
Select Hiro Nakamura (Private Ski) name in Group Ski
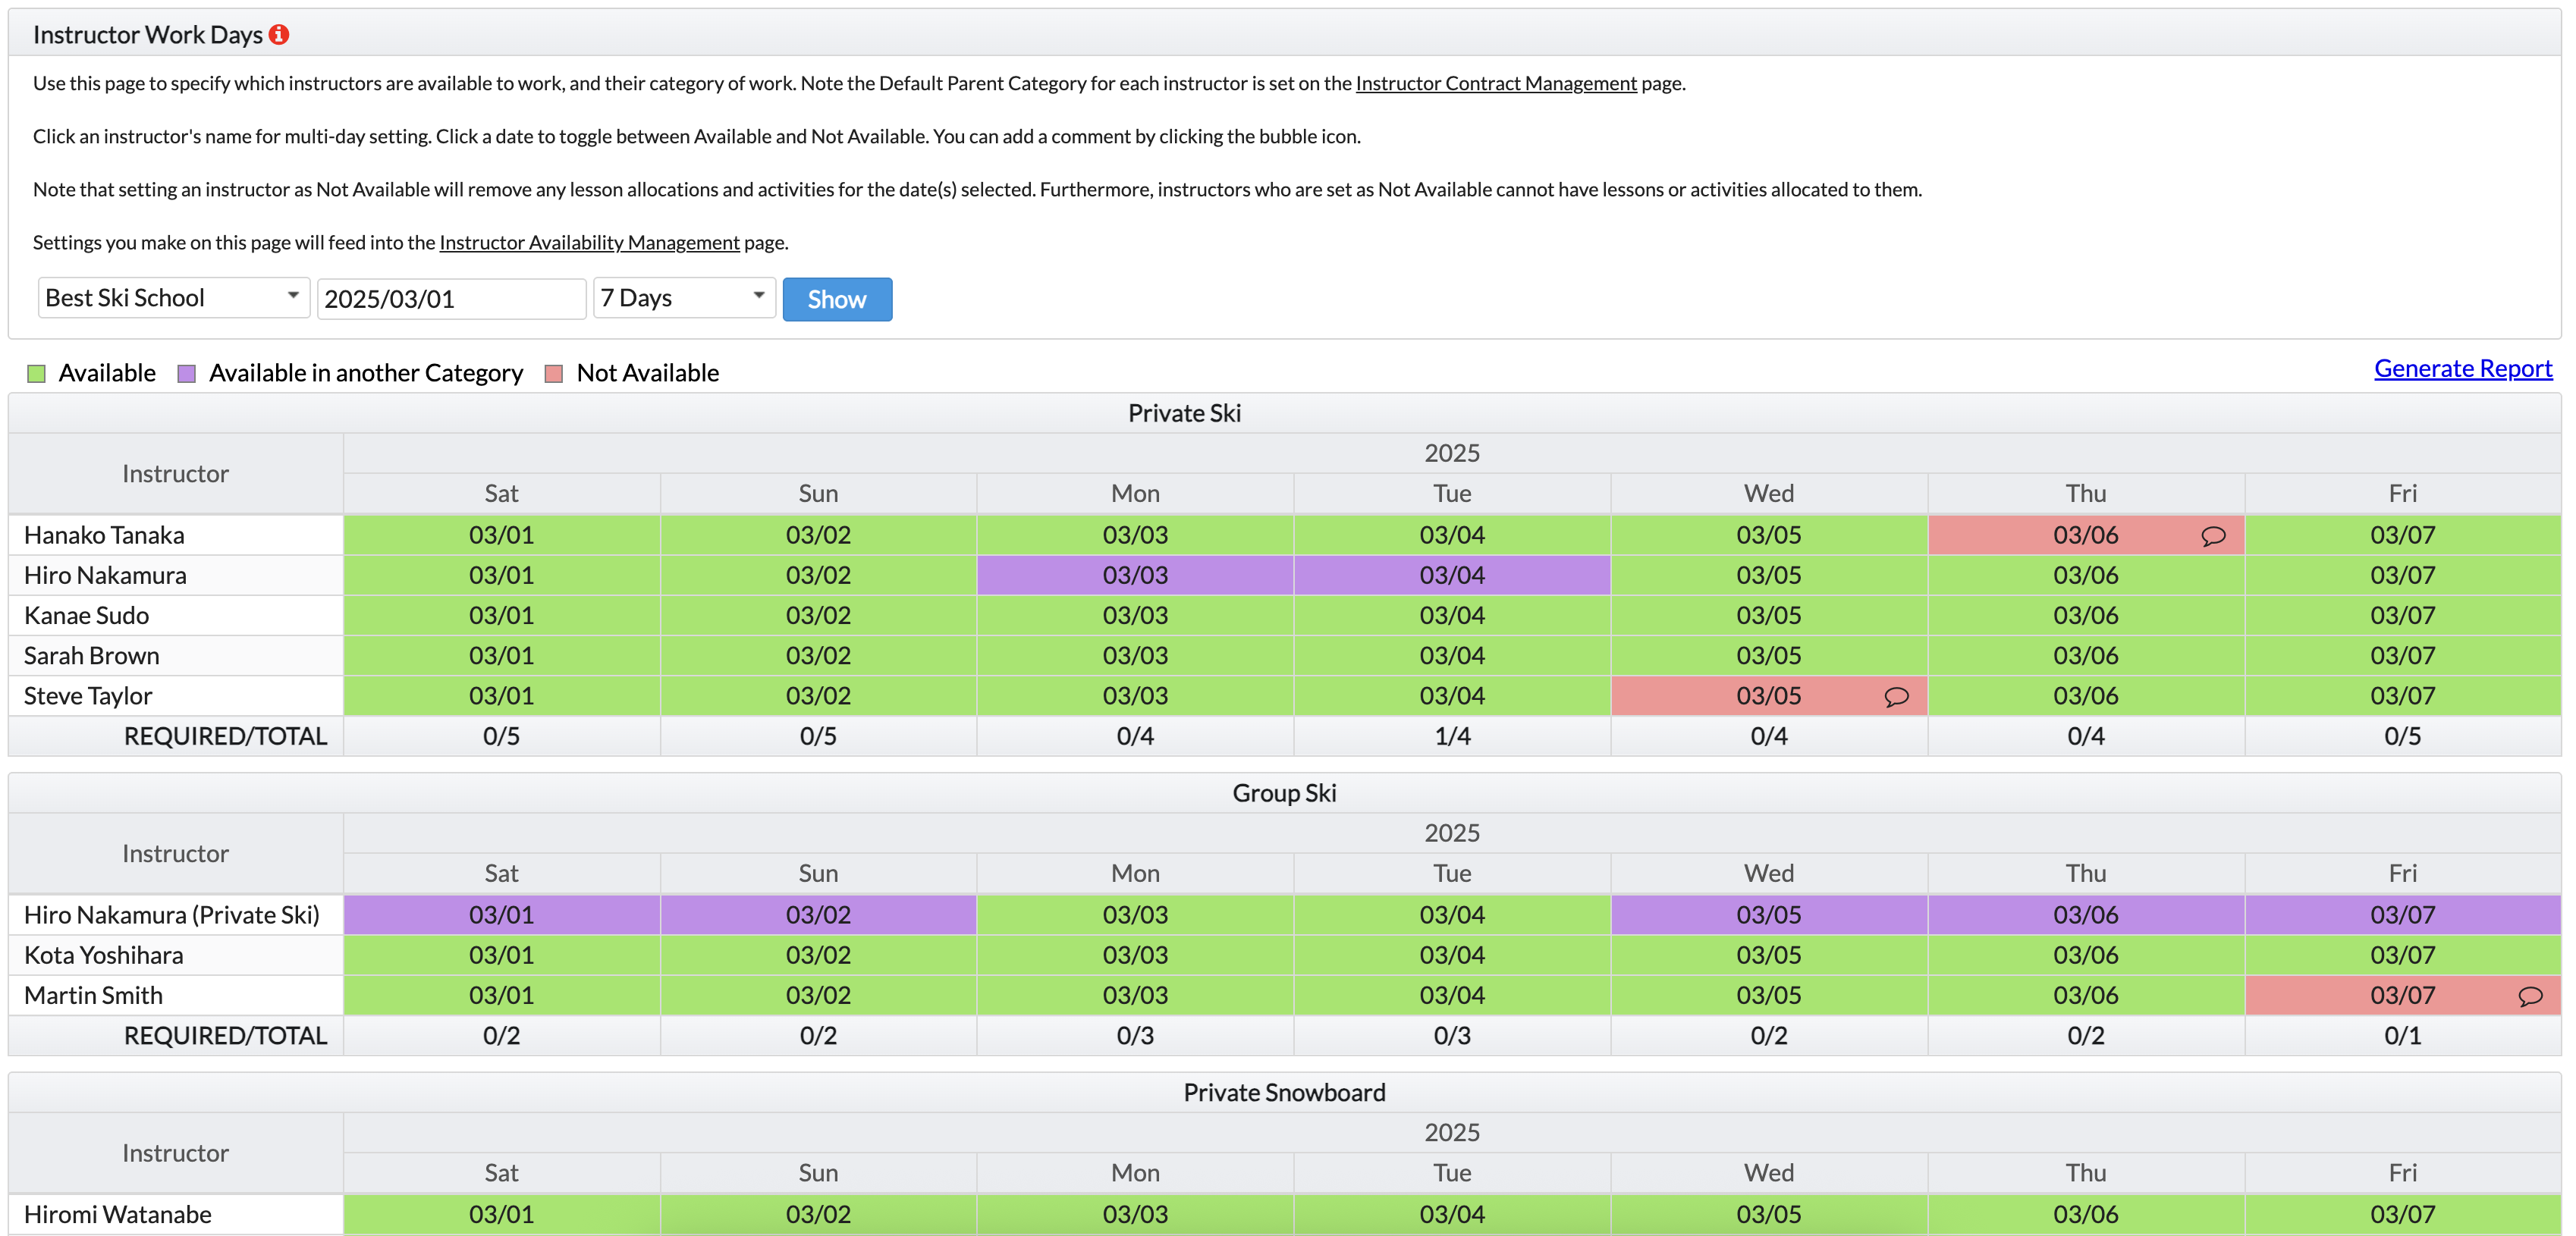171,914
